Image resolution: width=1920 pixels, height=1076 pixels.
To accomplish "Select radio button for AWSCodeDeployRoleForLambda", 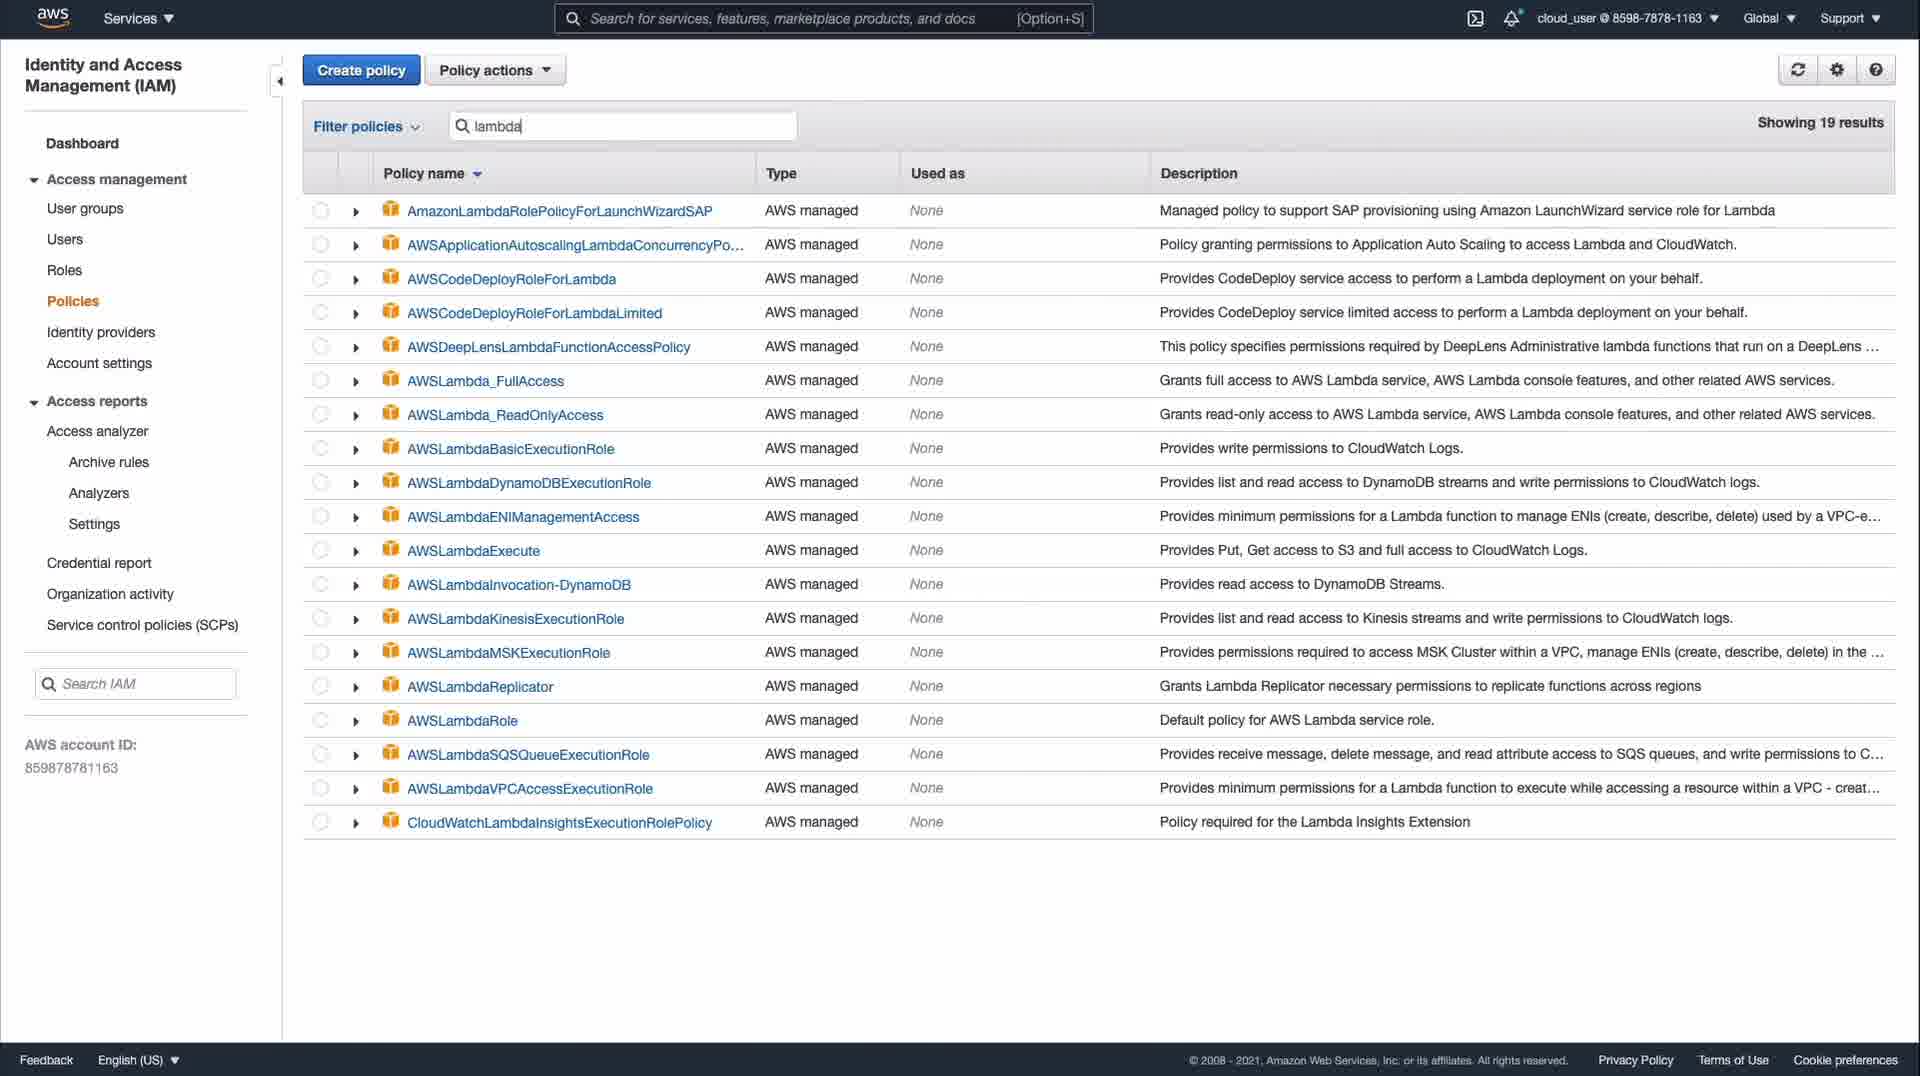I will coord(320,279).
